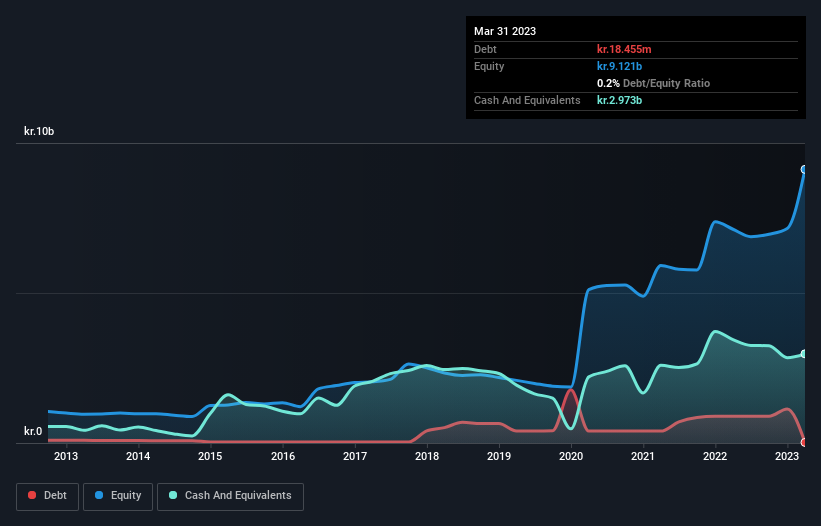Screen dimensions: 821x526
Task: Click the 2015 axis label
Action: (x=210, y=456)
